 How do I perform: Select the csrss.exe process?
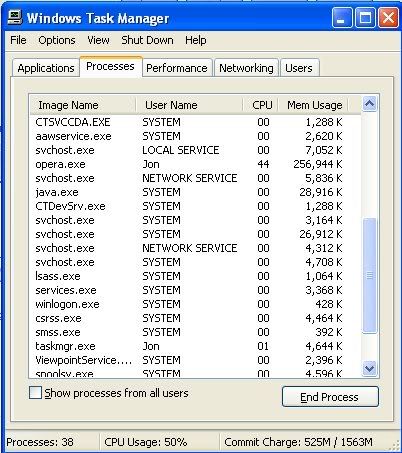coord(195,318)
